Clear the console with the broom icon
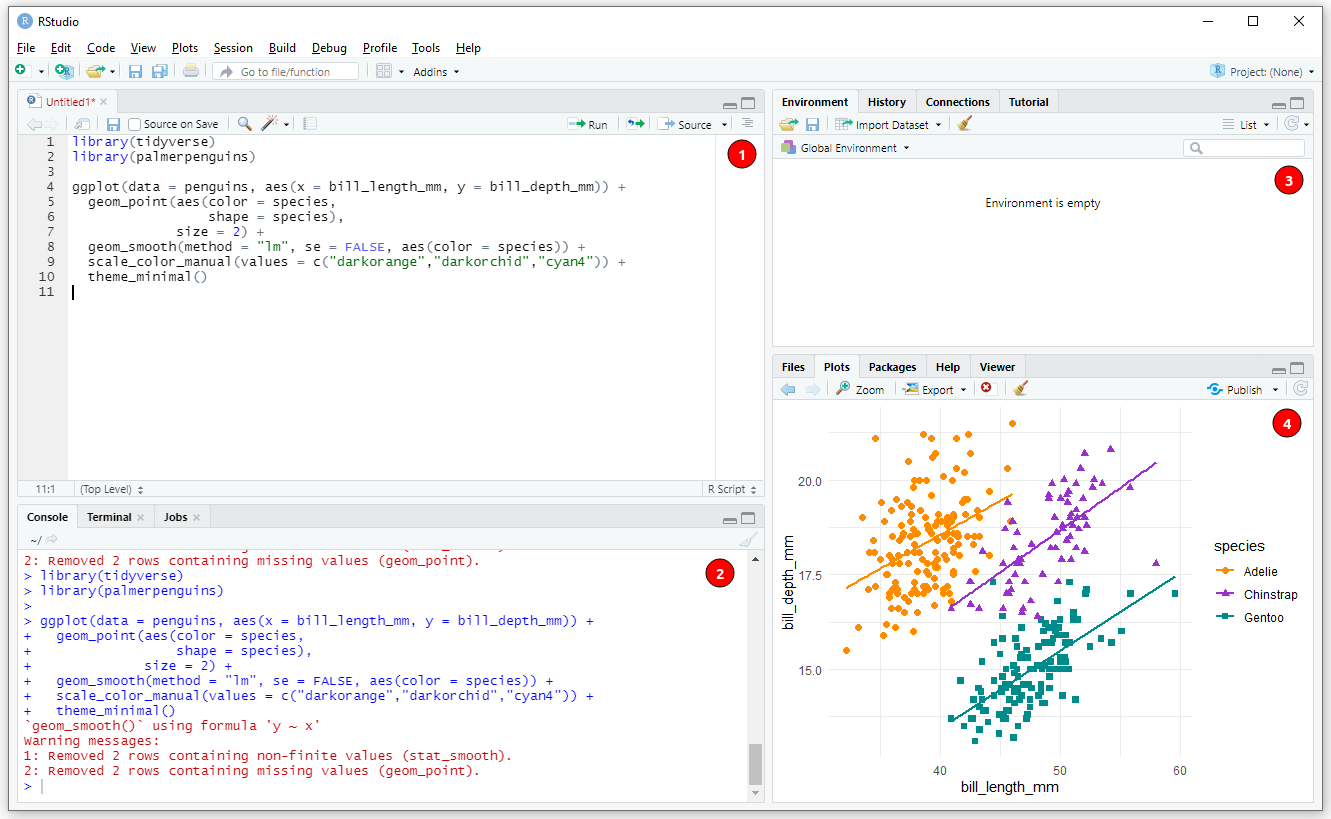Viewport: 1331px width, 819px height. tap(749, 539)
